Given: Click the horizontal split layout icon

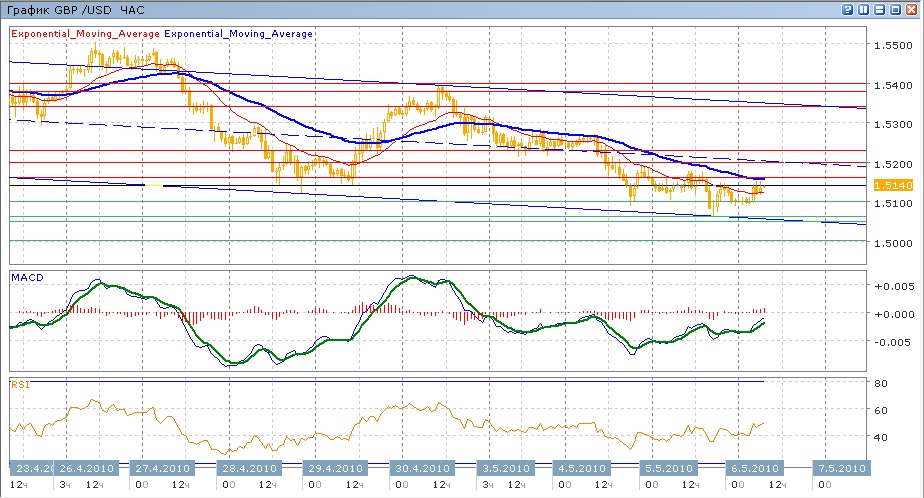Looking at the screenshot, I should (881, 9).
